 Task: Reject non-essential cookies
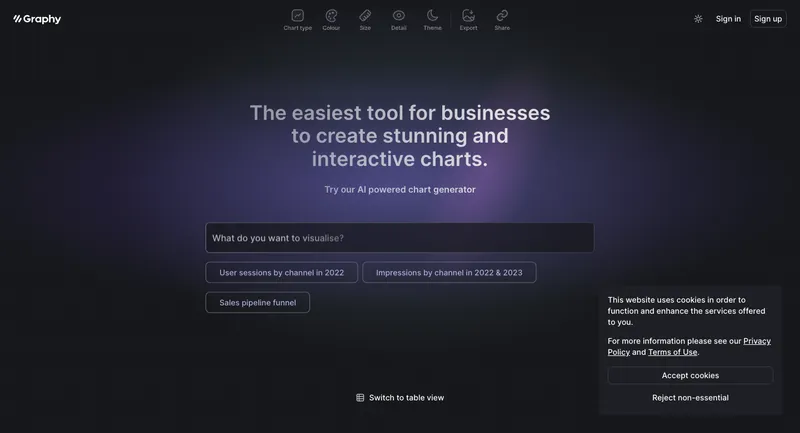click(x=690, y=398)
